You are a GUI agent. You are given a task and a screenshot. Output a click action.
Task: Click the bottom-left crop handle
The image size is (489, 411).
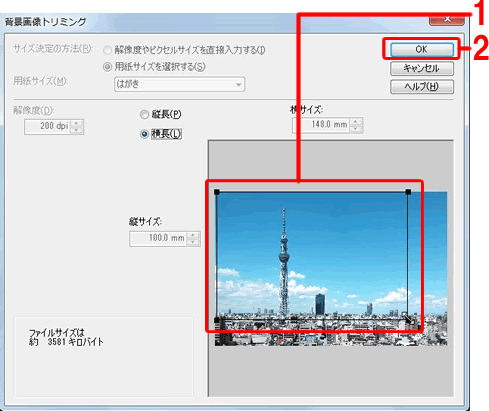pyautogui.click(x=217, y=320)
